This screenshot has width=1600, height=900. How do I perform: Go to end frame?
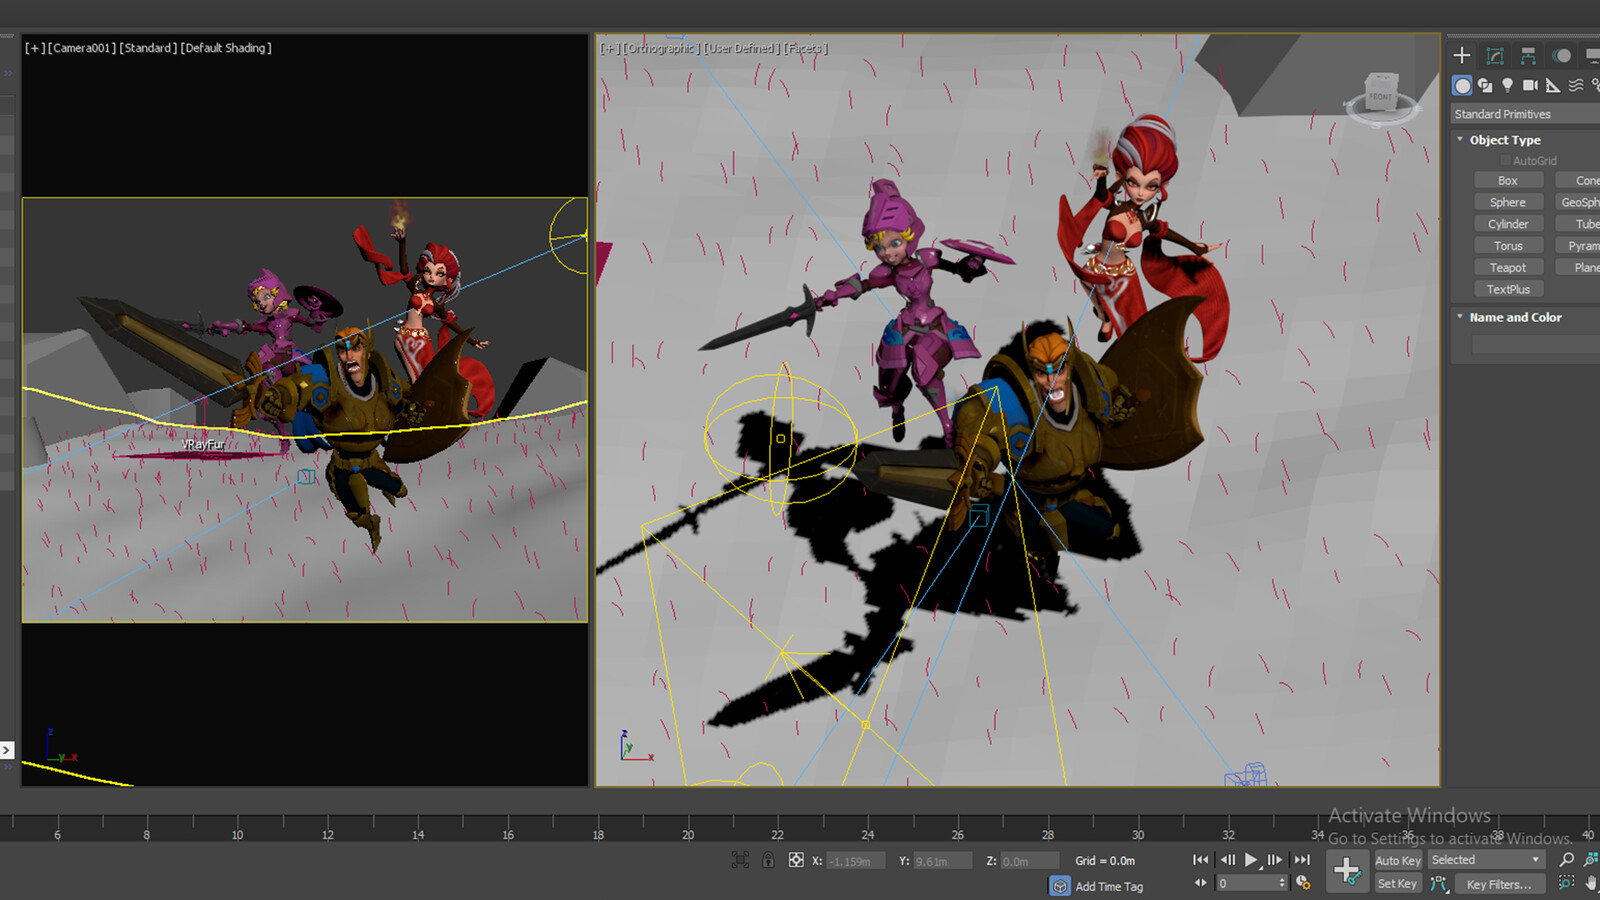point(1301,860)
